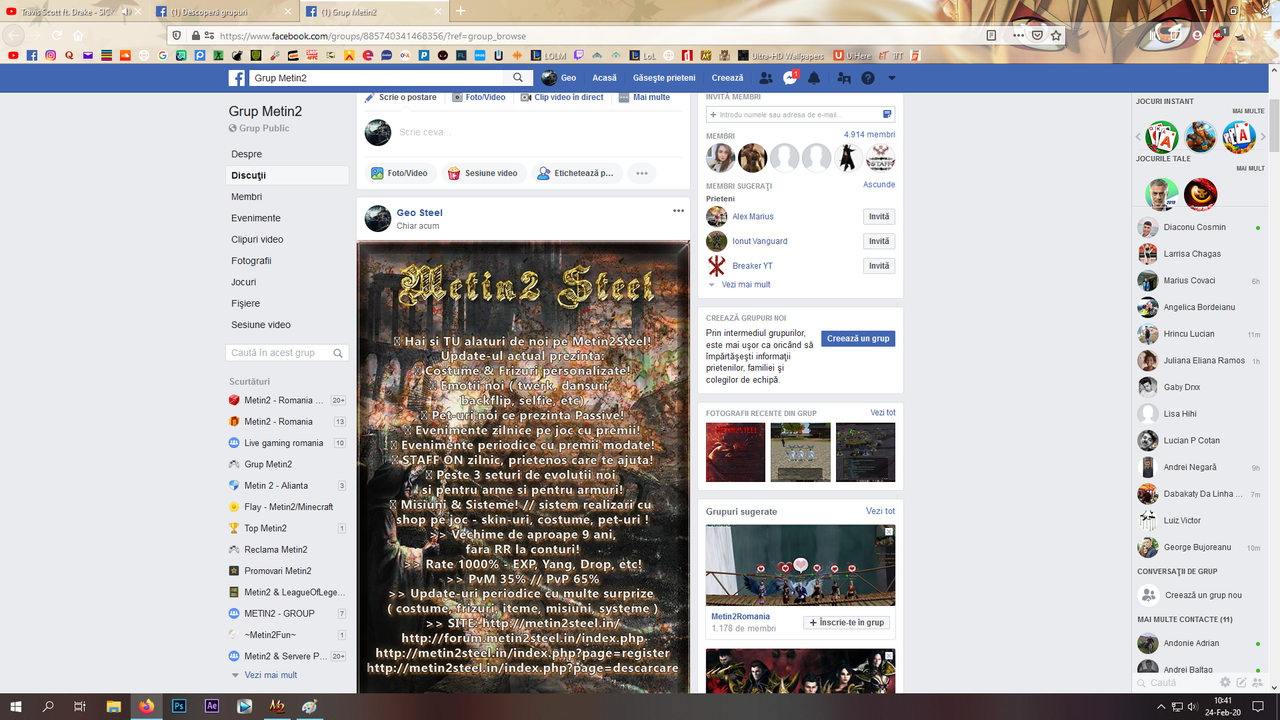Click the 'Etichetează p...' tag button
The width and height of the screenshot is (1280, 720).
click(576, 173)
